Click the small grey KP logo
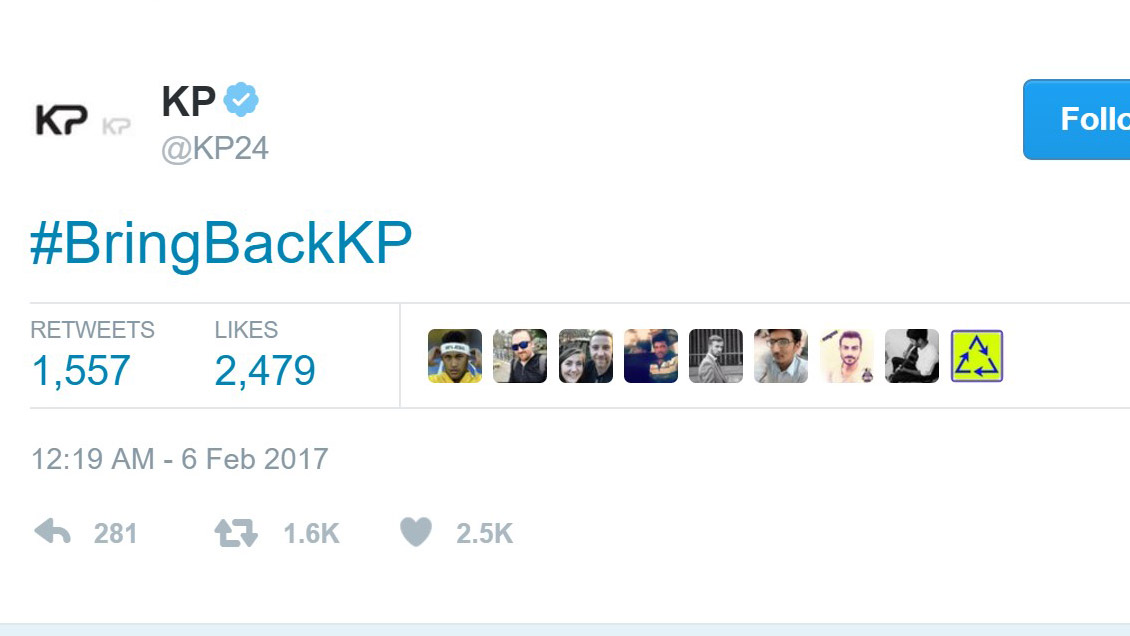Screen dimensions: 1130x636 tap(116, 127)
